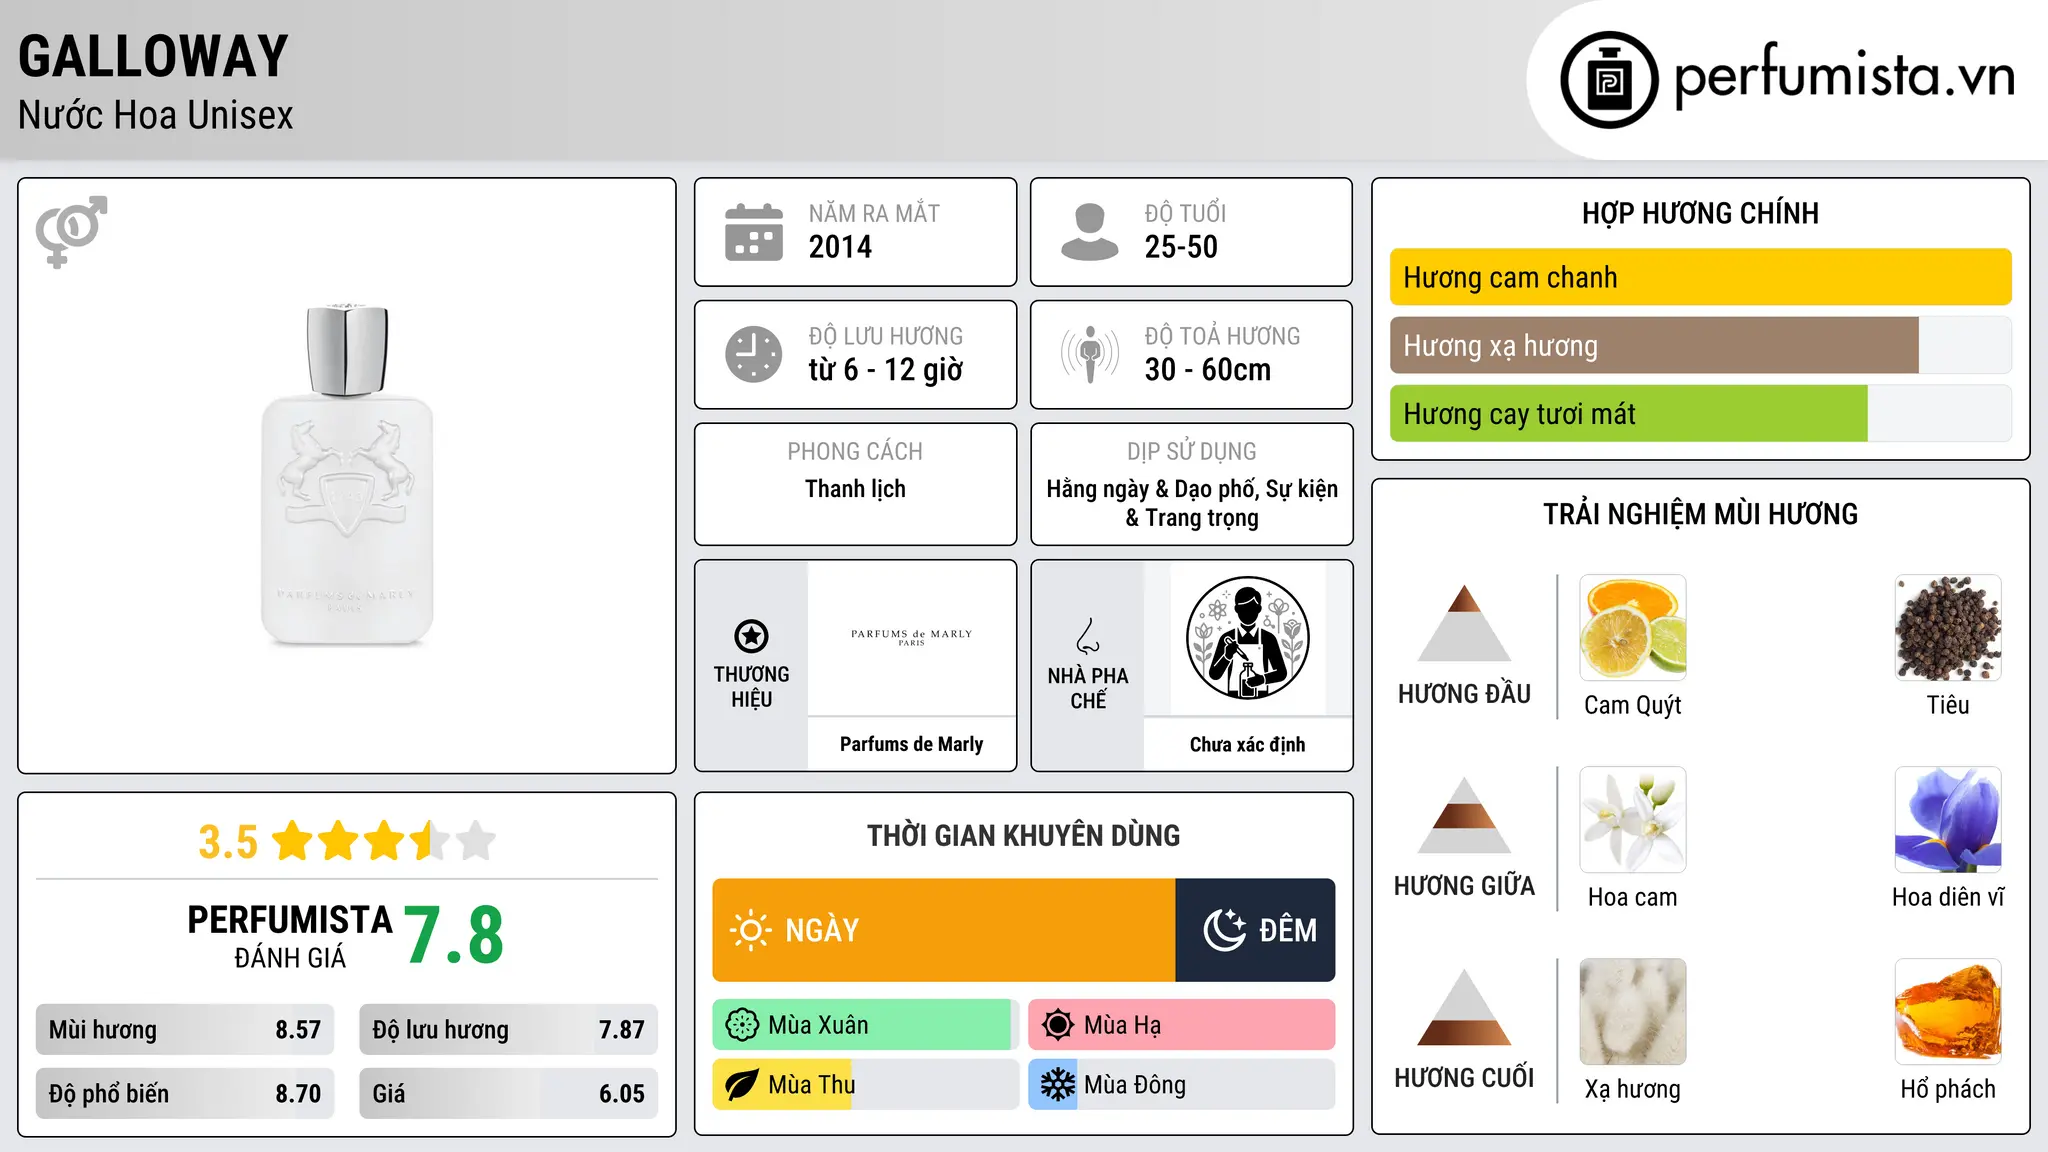Image resolution: width=2048 pixels, height=1152 pixels.
Task: Click the Galloway perfume bottle image
Action: click(x=347, y=475)
